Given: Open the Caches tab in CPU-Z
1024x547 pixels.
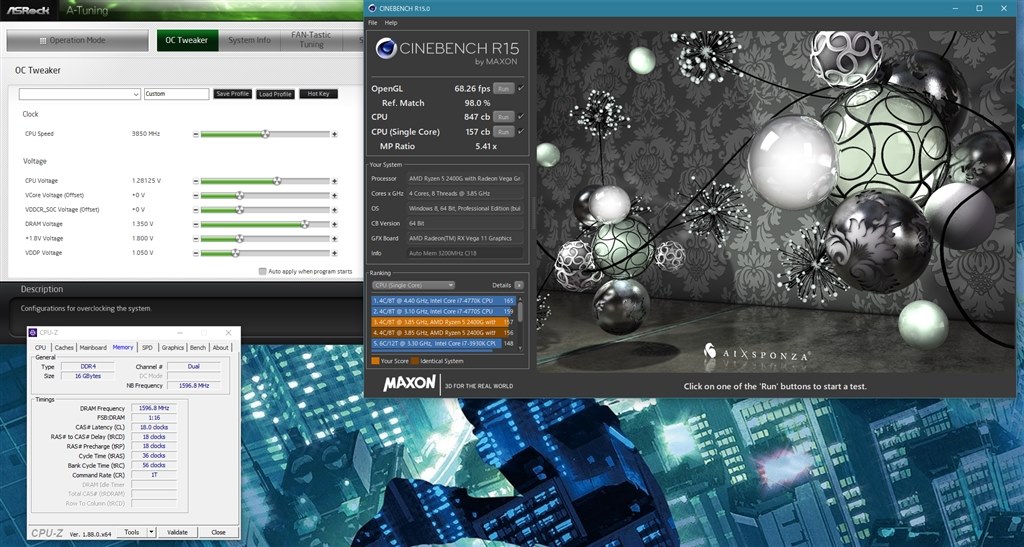Looking at the screenshot, I should (x=64, y=348).
